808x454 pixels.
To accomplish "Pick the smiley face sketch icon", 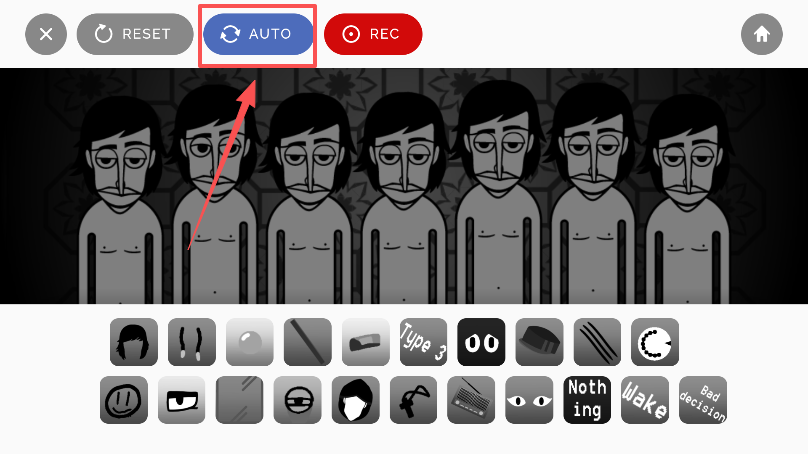I will coord(124,400).
